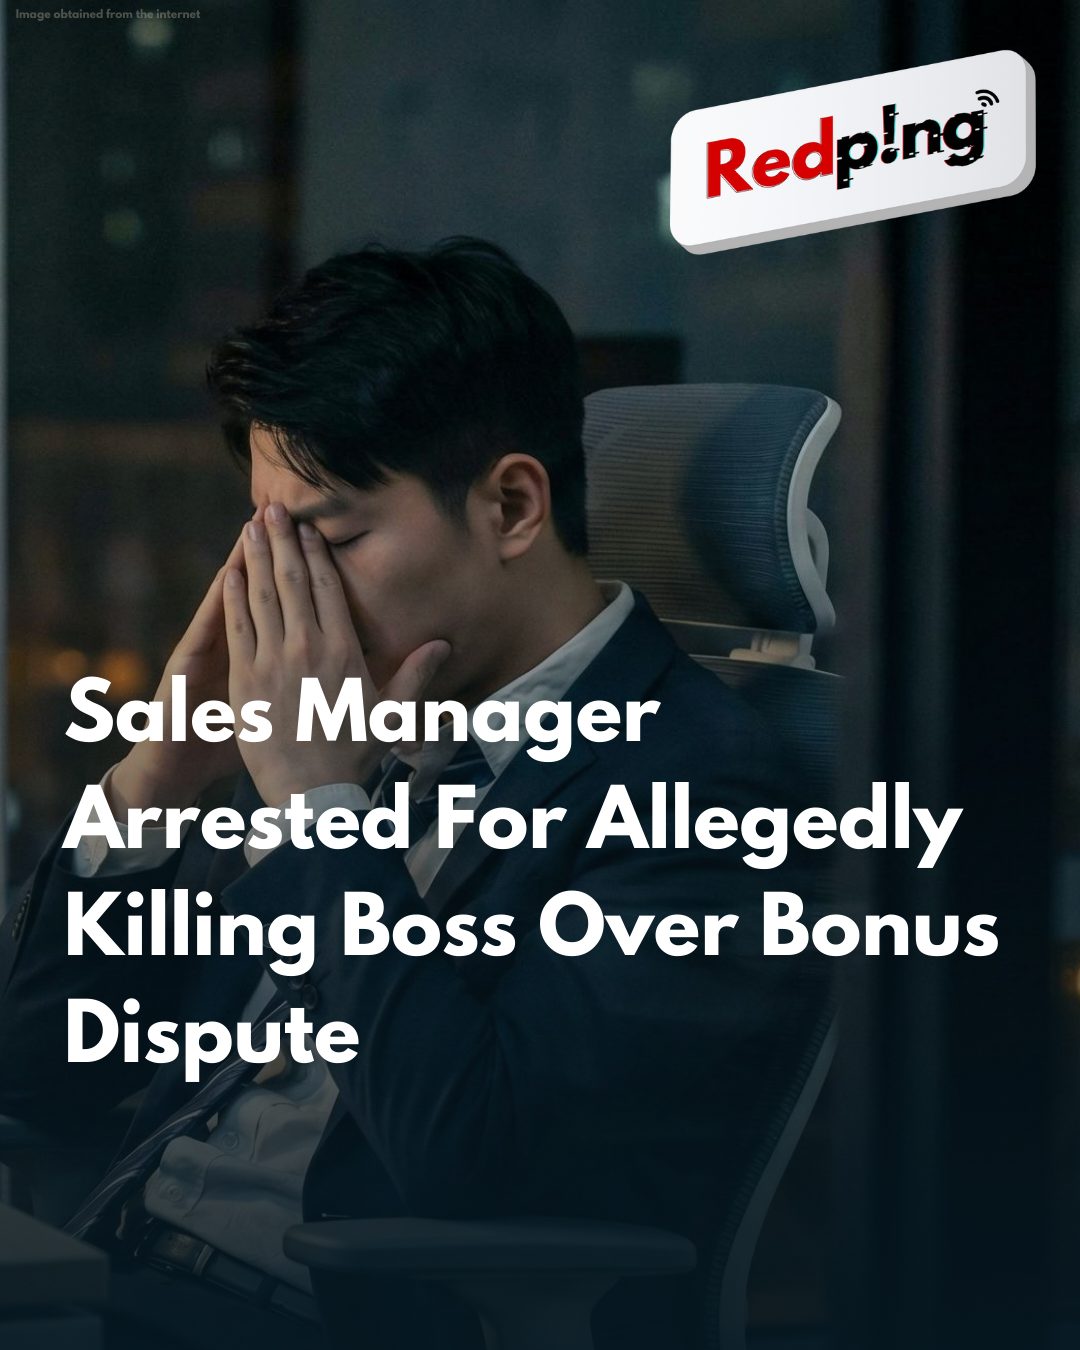
Task: Click the Redping logo badge
Action: tap(852, 150)
